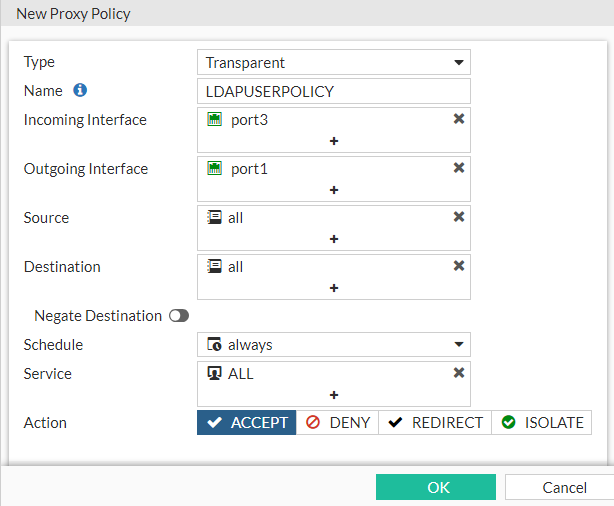Viewport: 614px width, 506px height.
Task: Add another Incoming Interface with plus
Action: pos(334,141)
